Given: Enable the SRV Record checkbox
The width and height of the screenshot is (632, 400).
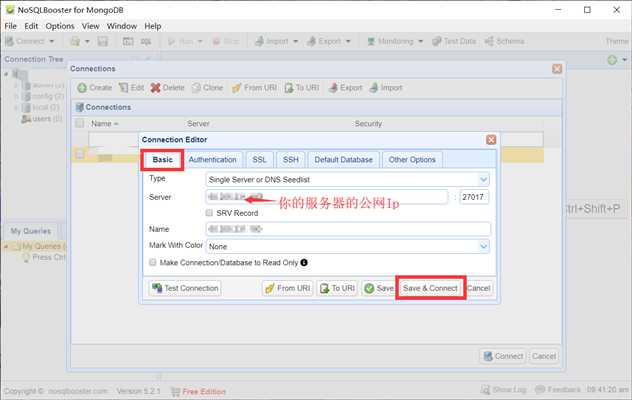Looking at the screenshot, I should coord(209,213).
